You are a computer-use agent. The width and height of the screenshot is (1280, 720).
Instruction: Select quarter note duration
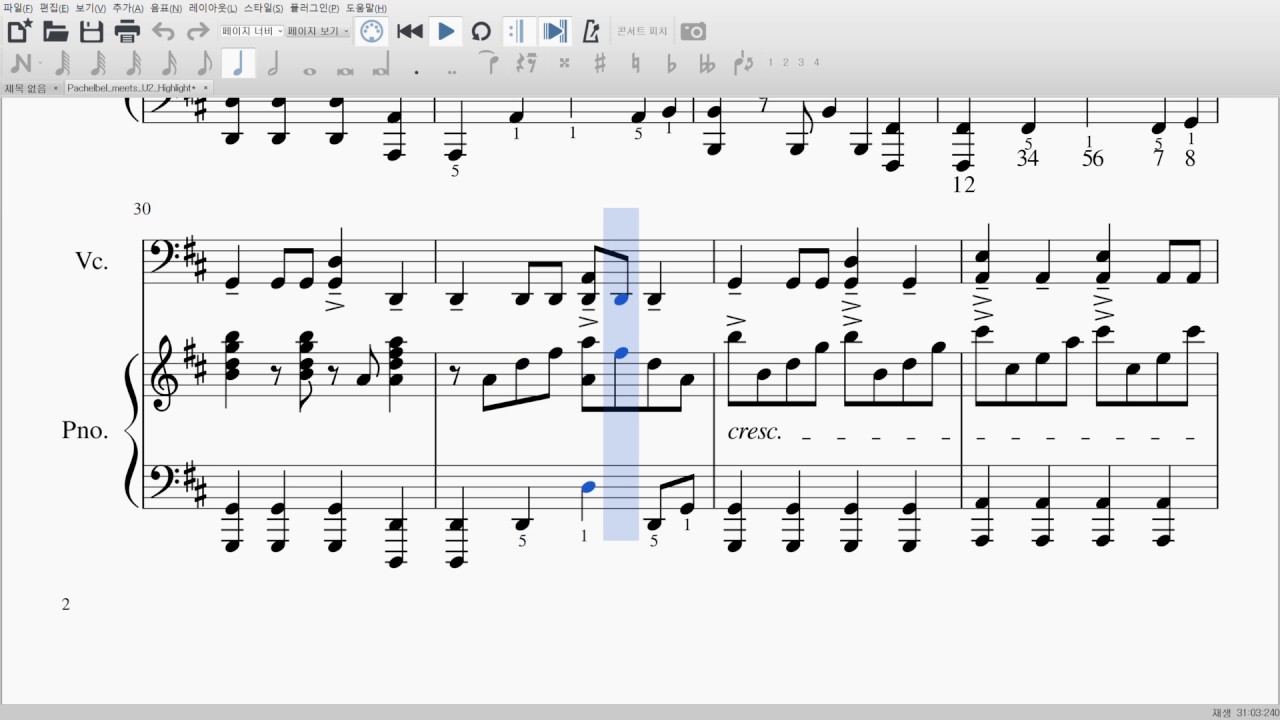click(237, 63)
